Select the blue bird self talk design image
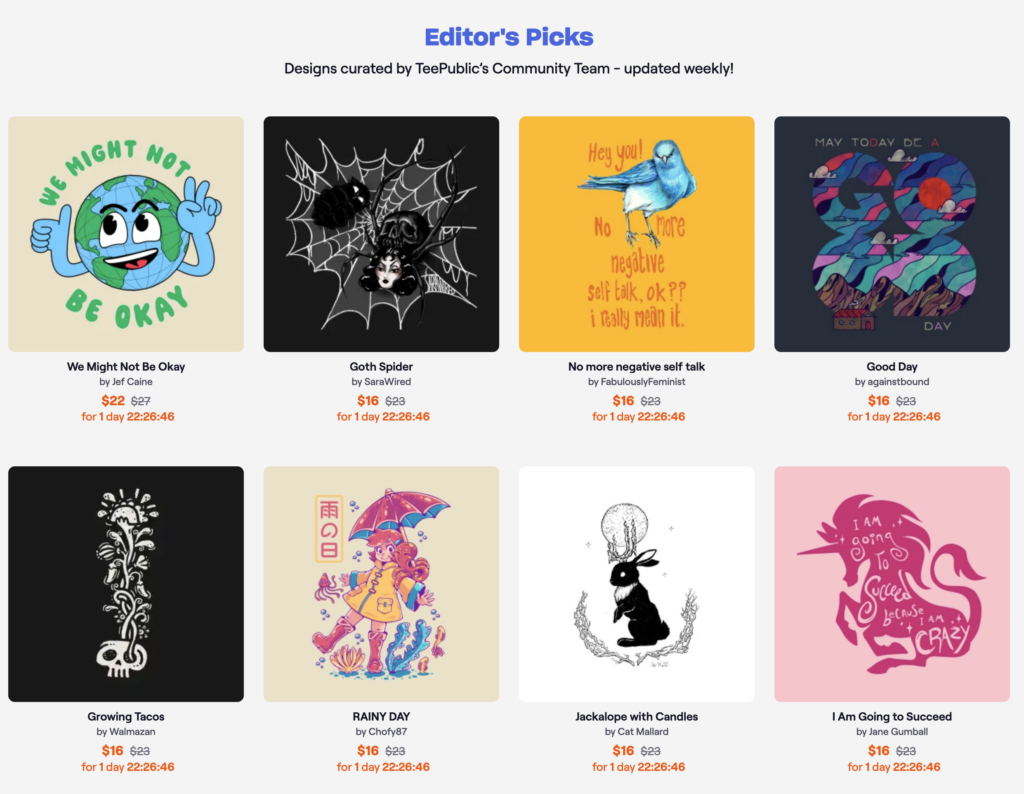This screenshot has width=1024, height=794. pyautogui.click(x=637, y=234)
